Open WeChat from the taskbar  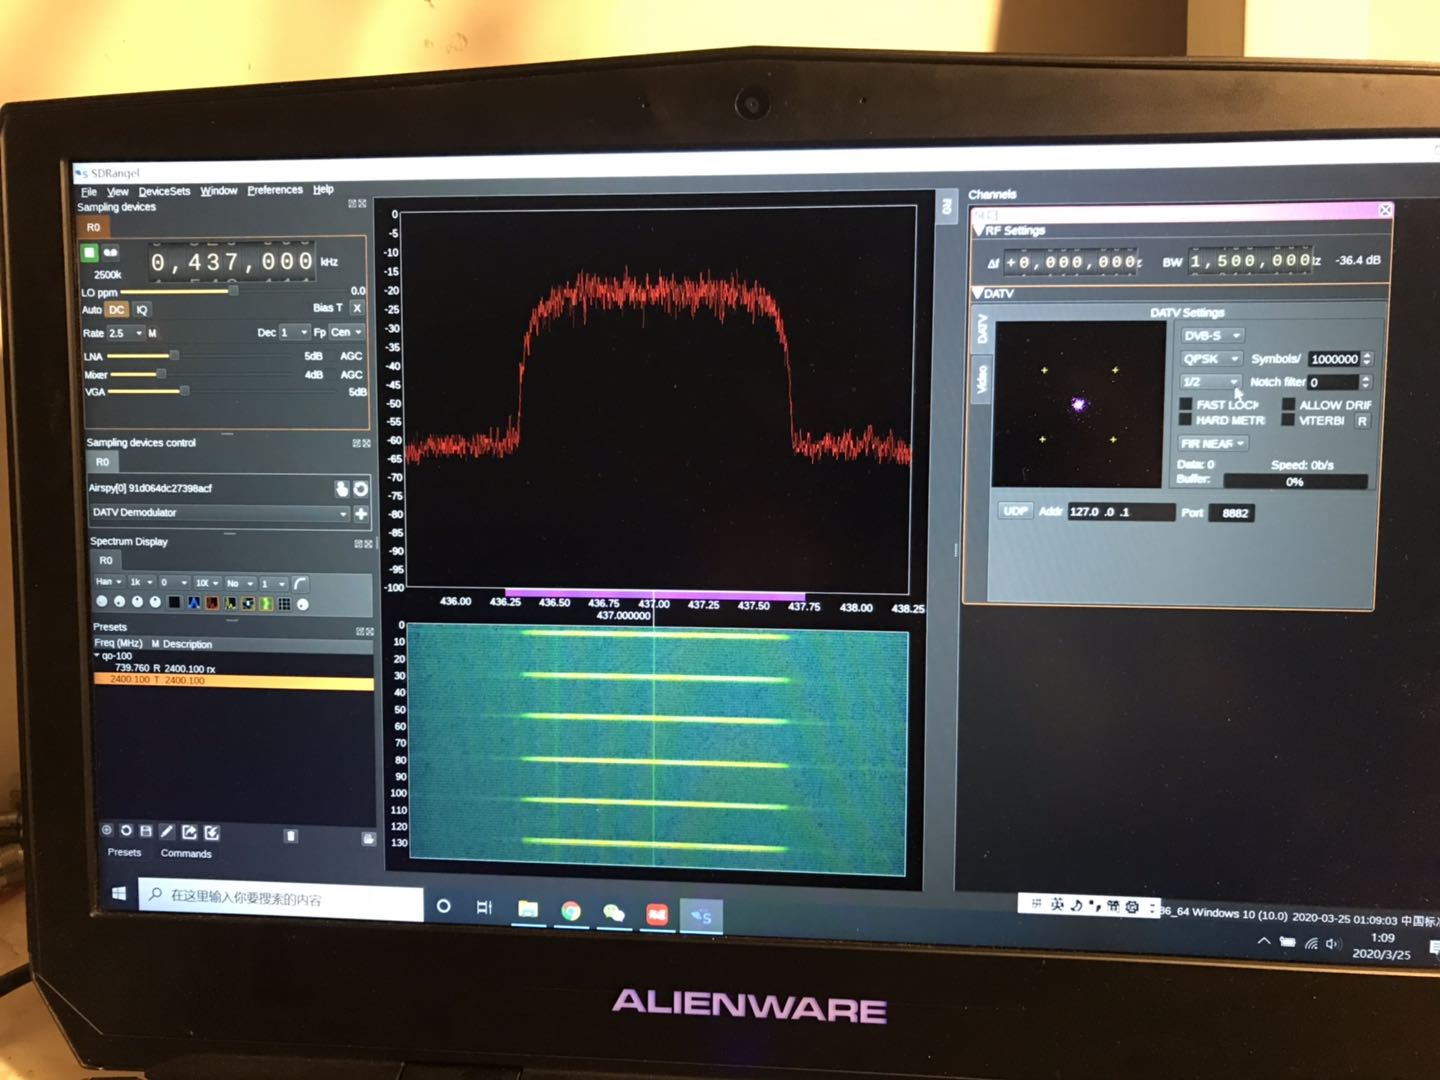click(x=614, y=912)
